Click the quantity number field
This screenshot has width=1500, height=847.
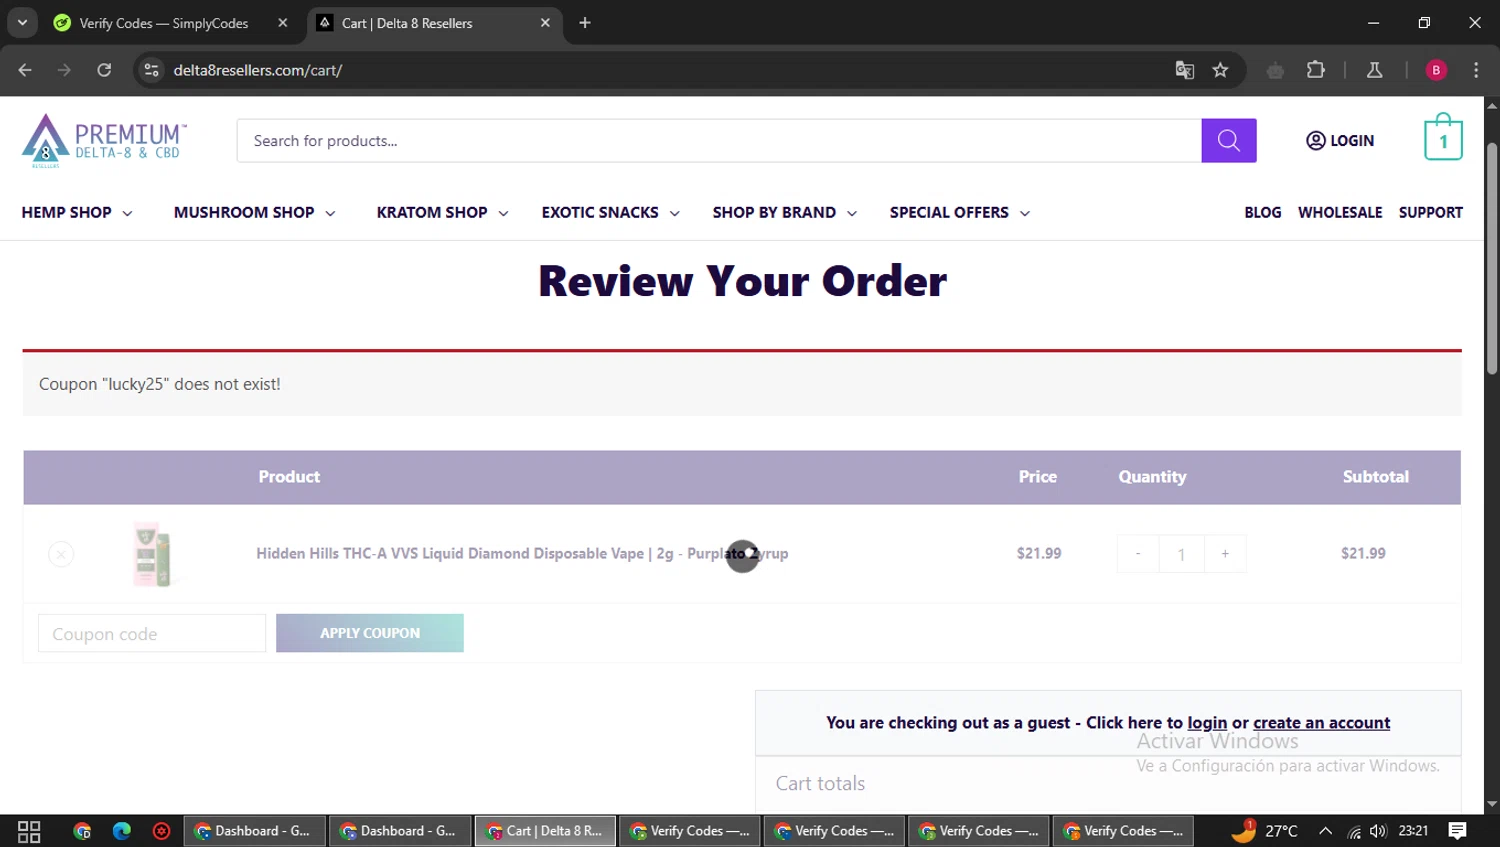(x=1181, y=554)
